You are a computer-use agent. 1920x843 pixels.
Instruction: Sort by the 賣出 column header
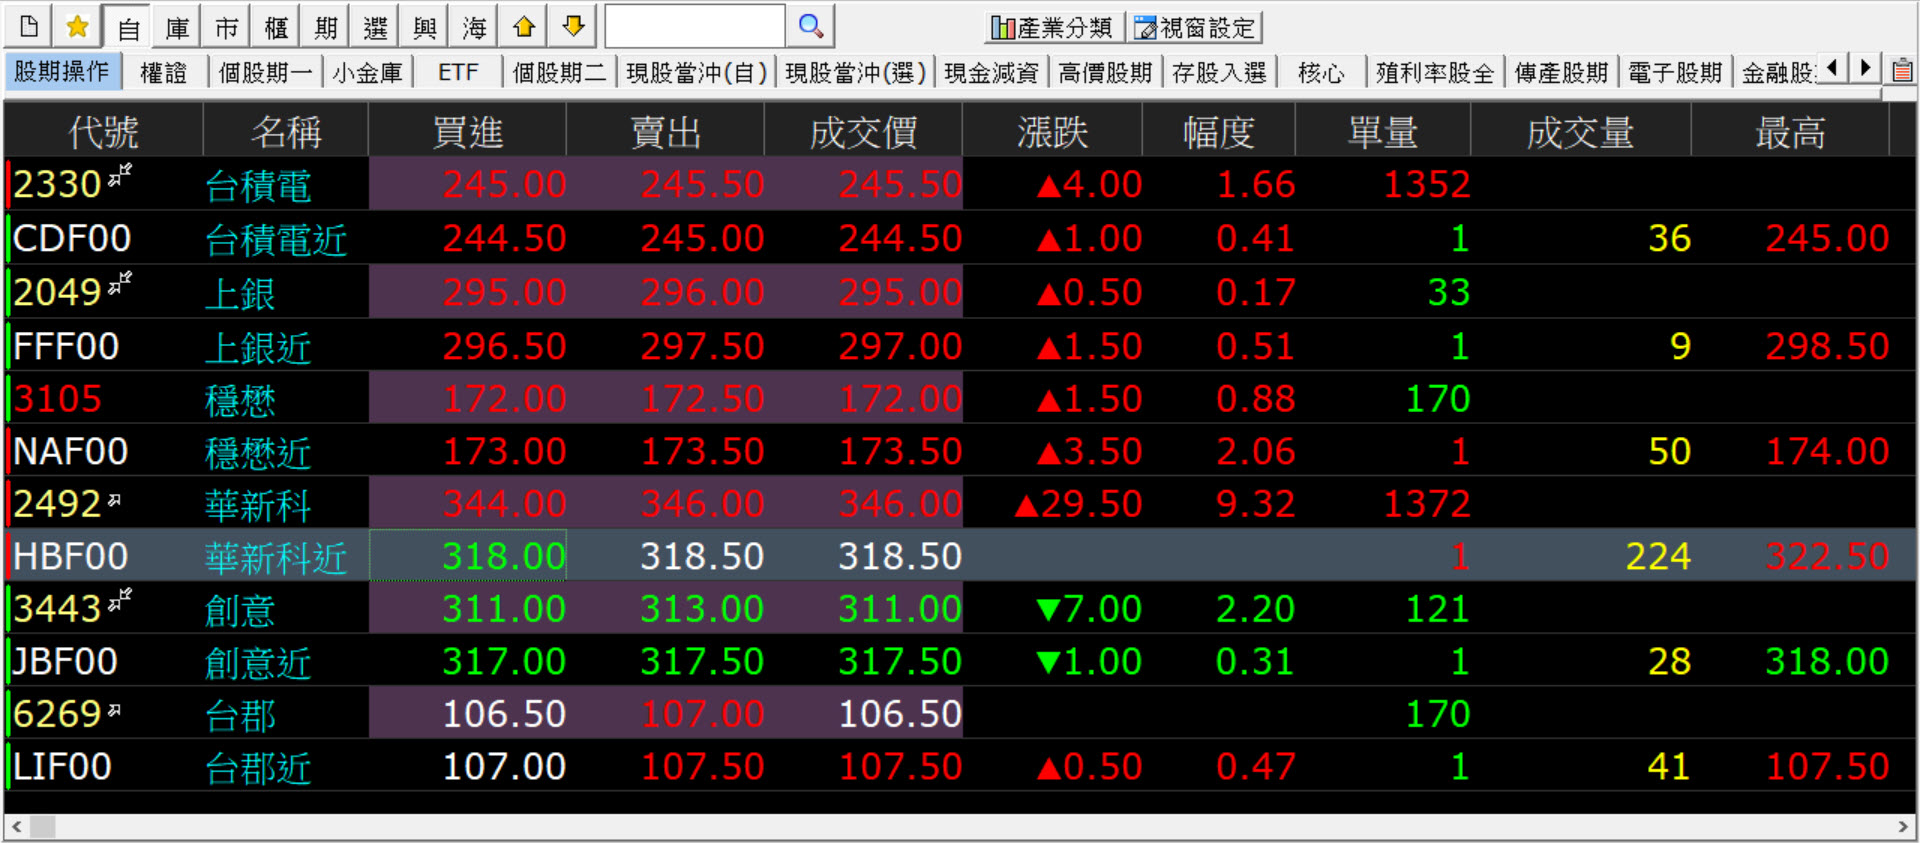[x=665, y=132]
